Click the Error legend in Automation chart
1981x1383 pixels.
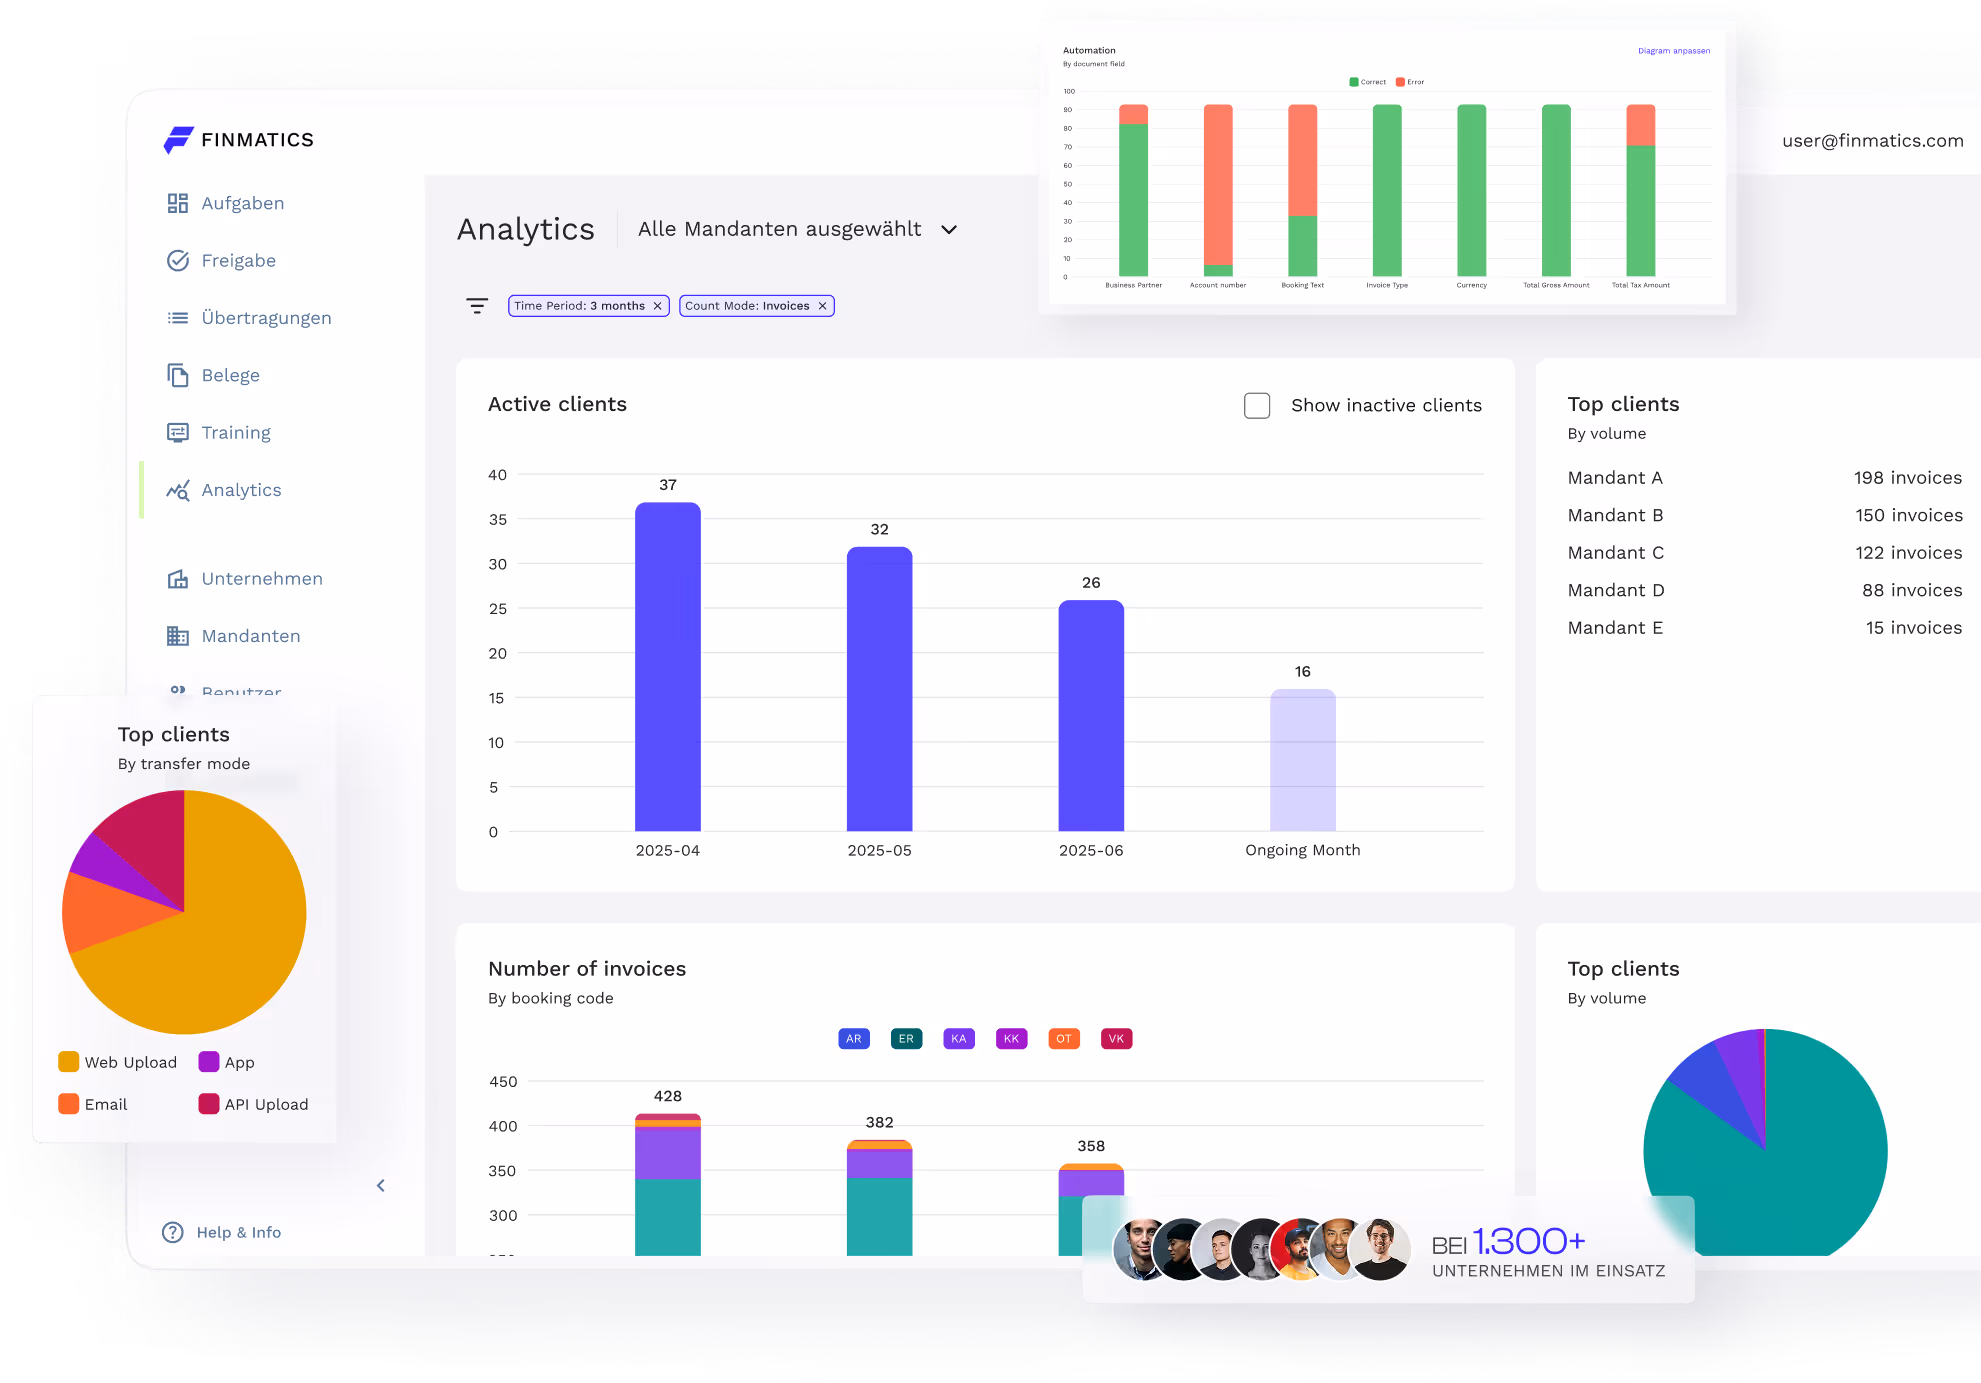[x=1410, y=82]
